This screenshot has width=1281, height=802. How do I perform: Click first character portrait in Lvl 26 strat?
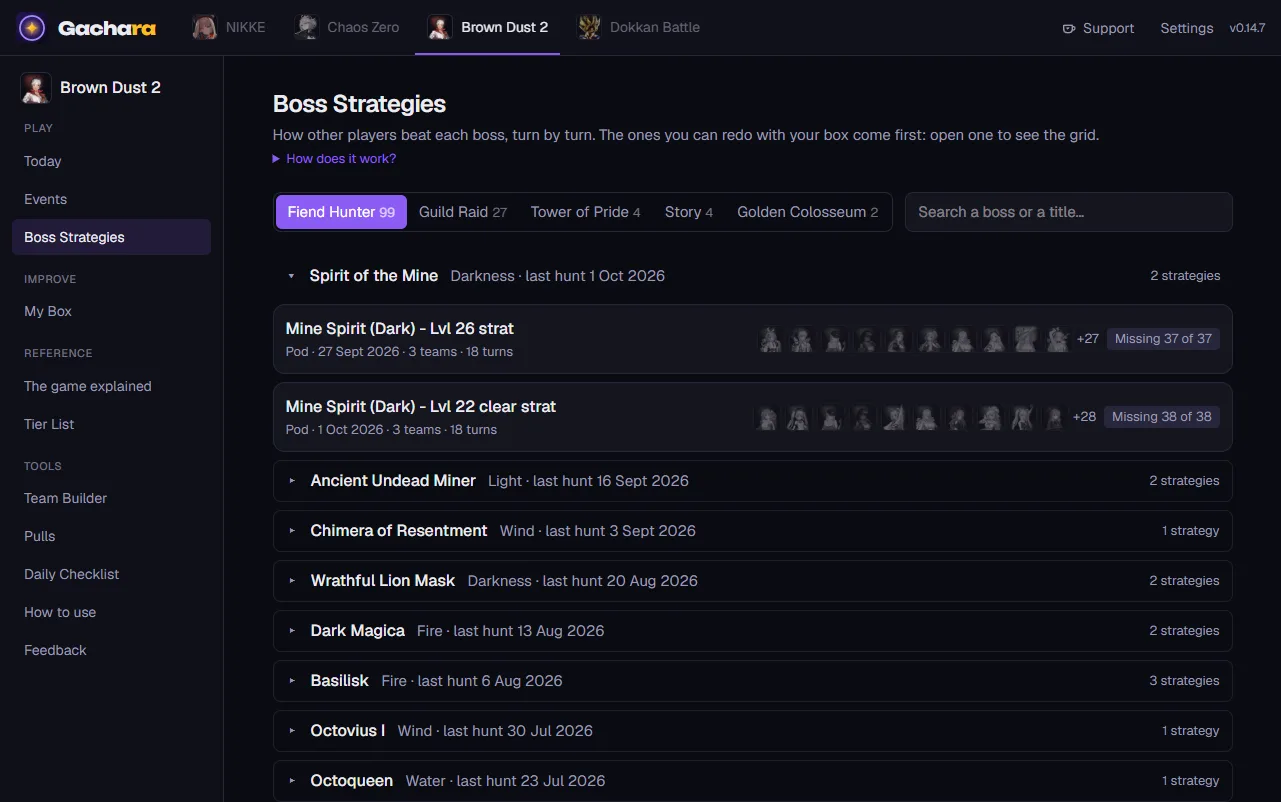click(770, 339)
